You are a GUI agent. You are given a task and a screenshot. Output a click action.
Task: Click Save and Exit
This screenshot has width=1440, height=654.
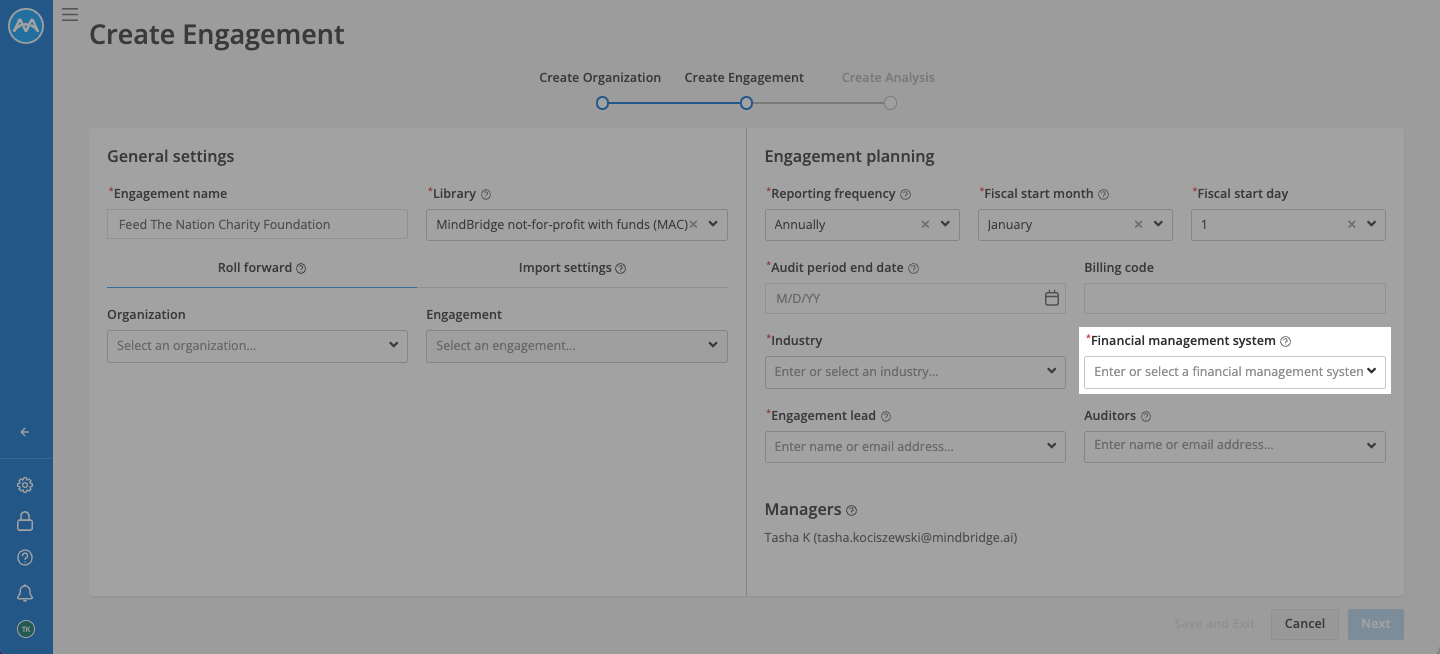coord(1214,624)
